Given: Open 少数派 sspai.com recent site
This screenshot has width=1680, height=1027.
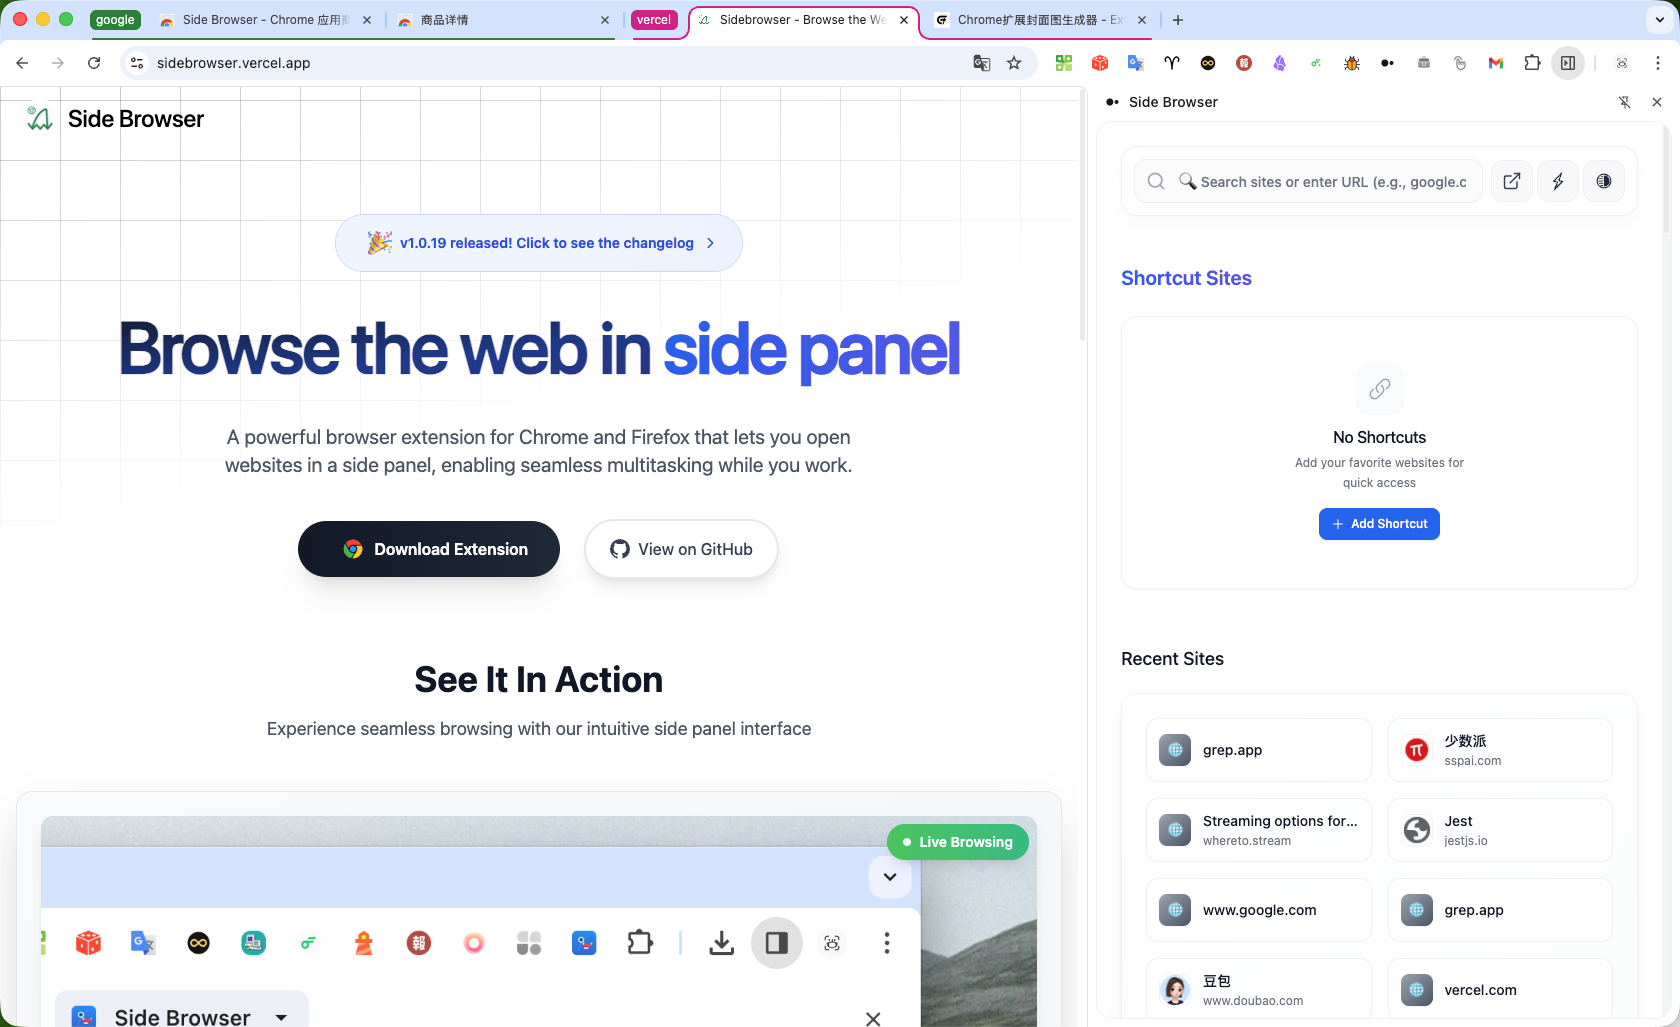Looking at the screenshot, I should pyautogui.click(x=1500, y=750).
